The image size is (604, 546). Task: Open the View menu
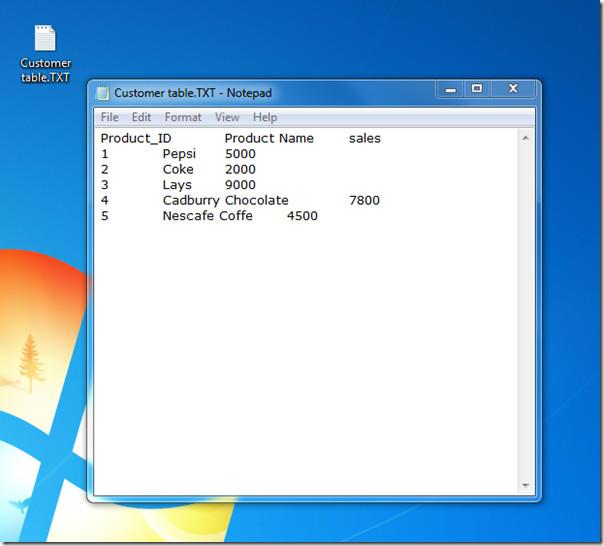click(227, 117)
